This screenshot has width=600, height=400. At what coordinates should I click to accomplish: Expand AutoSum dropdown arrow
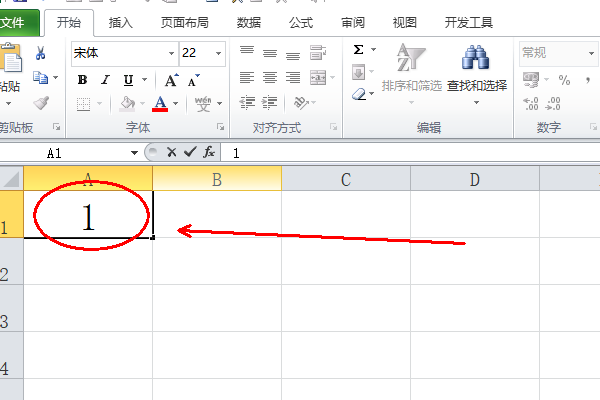tap(373, 49)
